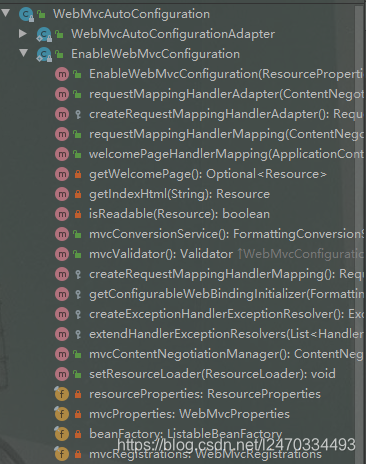Click the public visibility icon on mvcValidator()
Viewport: 366px width, 464px height.
pos(77,254)
